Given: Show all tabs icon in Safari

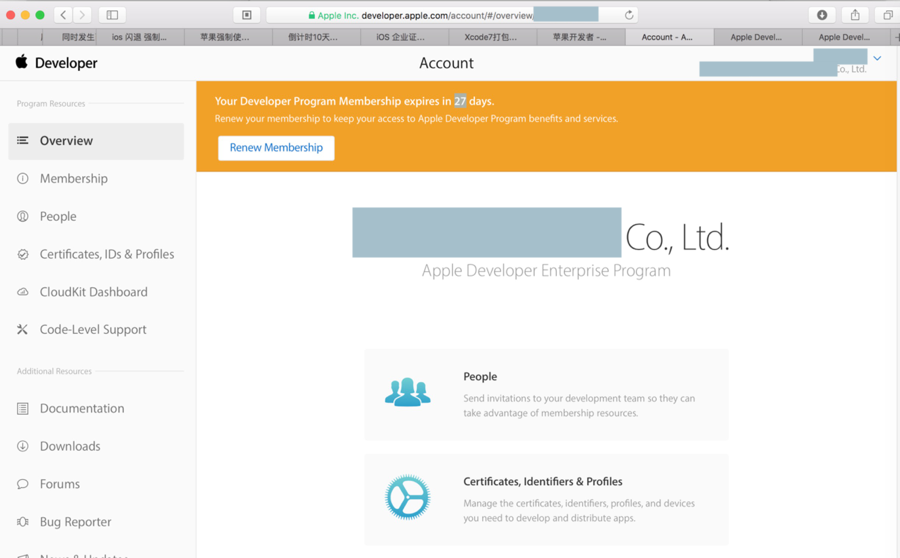Looking at the screenshot, I should pyautogui.click(x=887, y=15).
